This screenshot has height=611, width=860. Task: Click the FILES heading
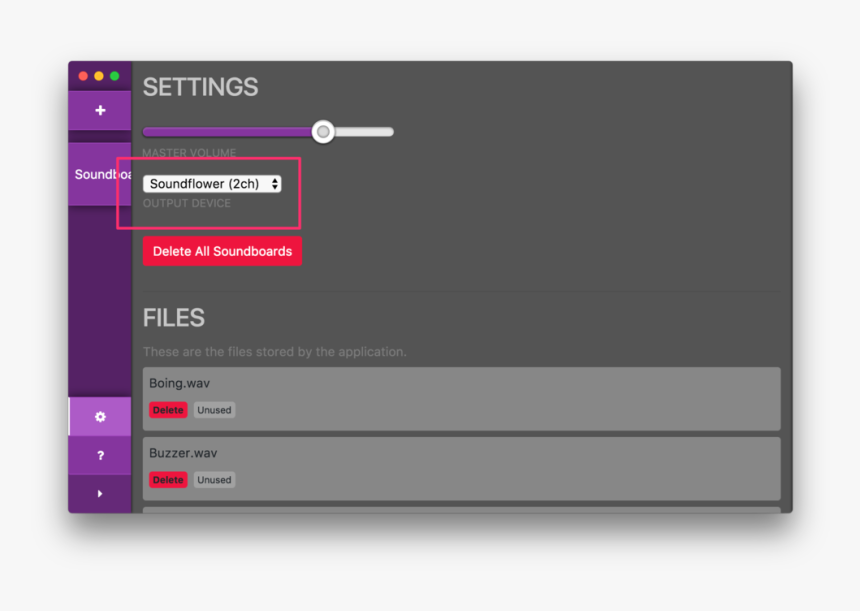pyautogui.click(x=174, y=318)
